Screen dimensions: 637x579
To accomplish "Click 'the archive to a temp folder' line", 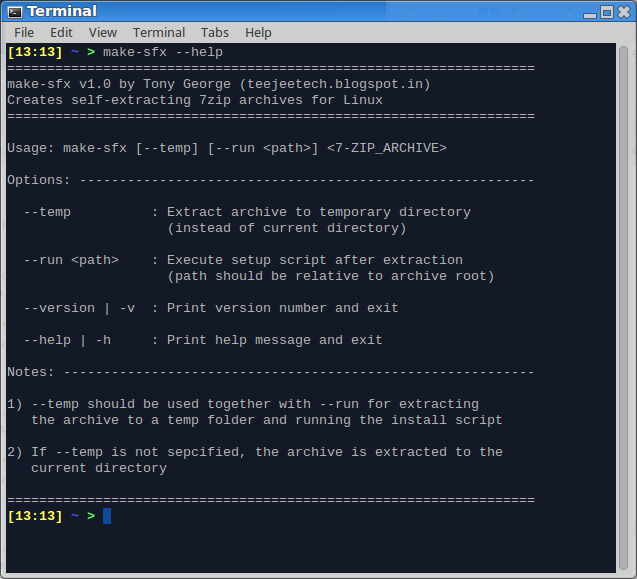I will pos(267,420).
